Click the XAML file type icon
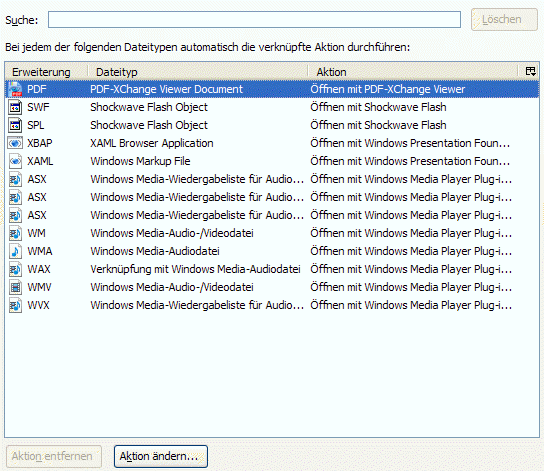The height and width of the screenshot is (471, 544). tap(15, 161)
